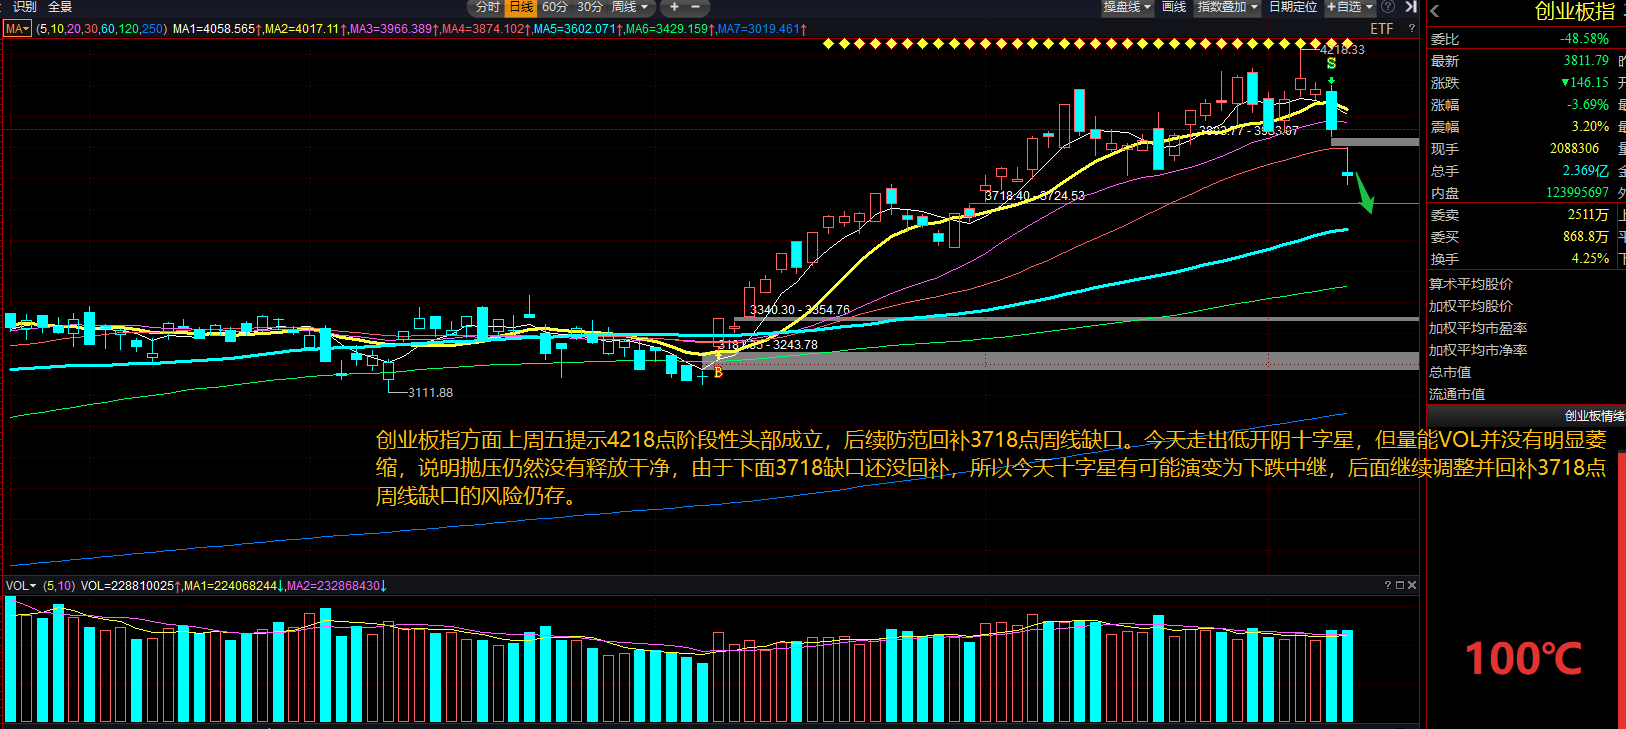This screenshot has width=1626, height=729.
Task: Click the 日期定位 date locate button
Action: point(1293,7)
